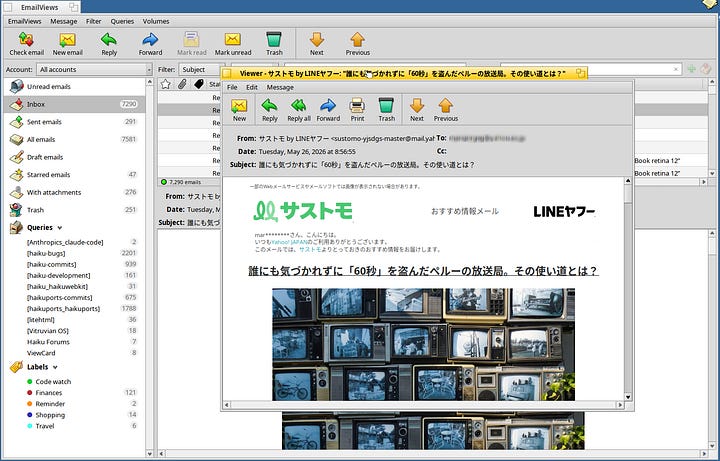Screen dimensions: 720x461
Task: Select the Inbox folder
Action: coord(74,104)
